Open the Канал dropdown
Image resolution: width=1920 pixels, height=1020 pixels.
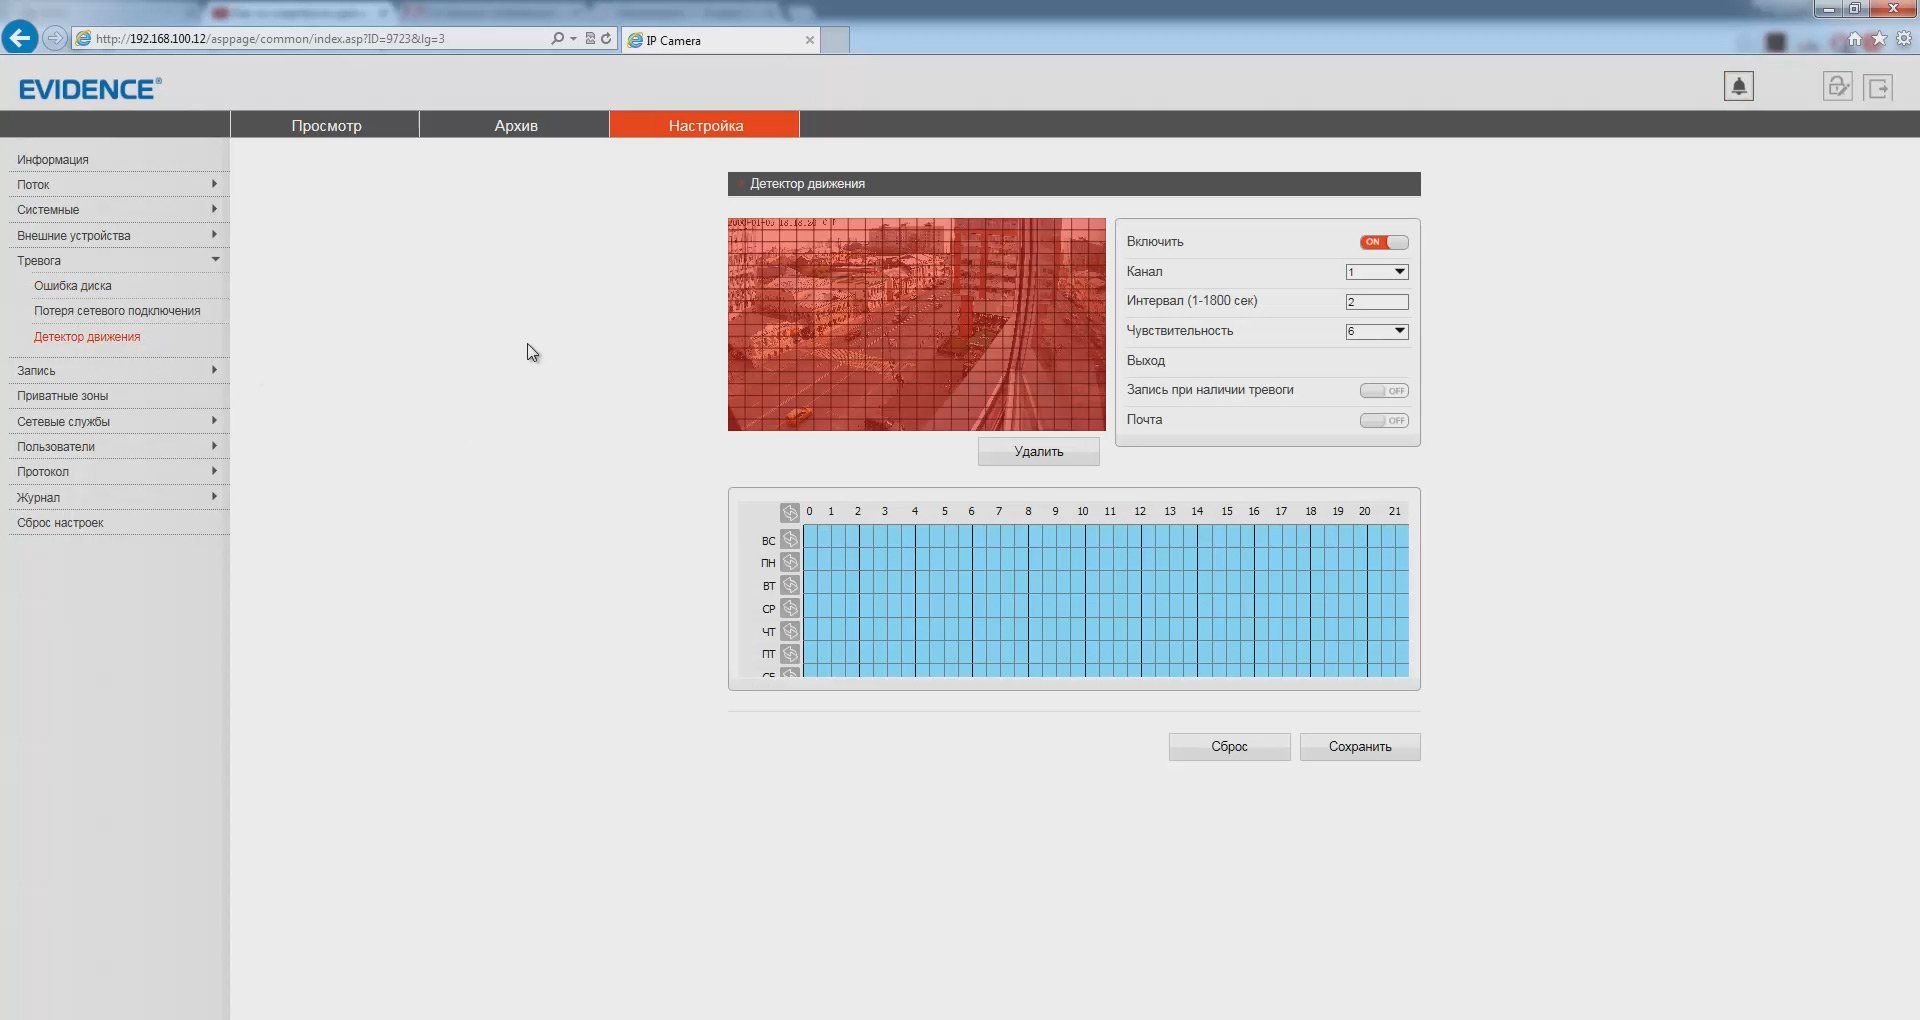click(1376, 272)
